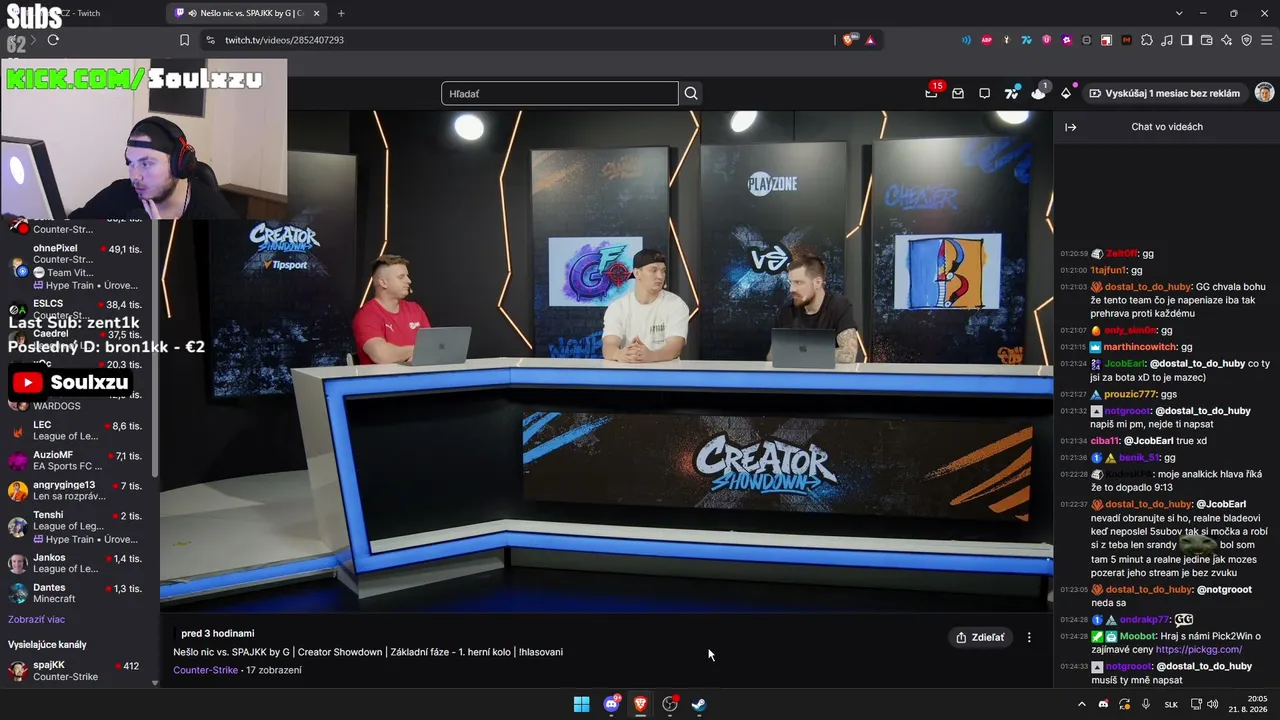
Task: Open the Brave hamburger main menu
Action: [x=1266, y=40]
